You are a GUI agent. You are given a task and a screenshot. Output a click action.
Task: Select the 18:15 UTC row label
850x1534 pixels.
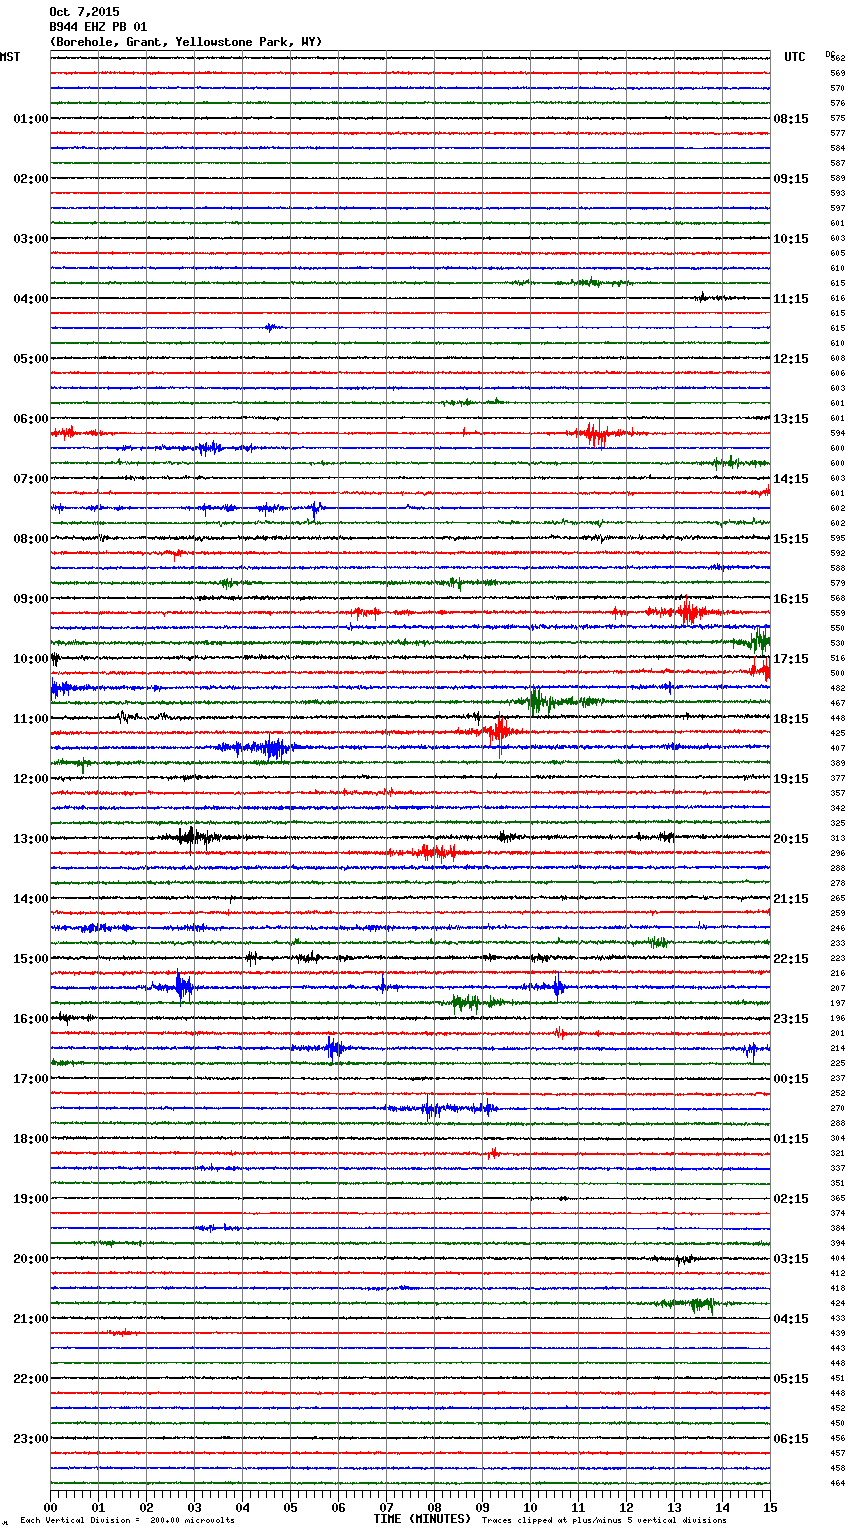791,719
